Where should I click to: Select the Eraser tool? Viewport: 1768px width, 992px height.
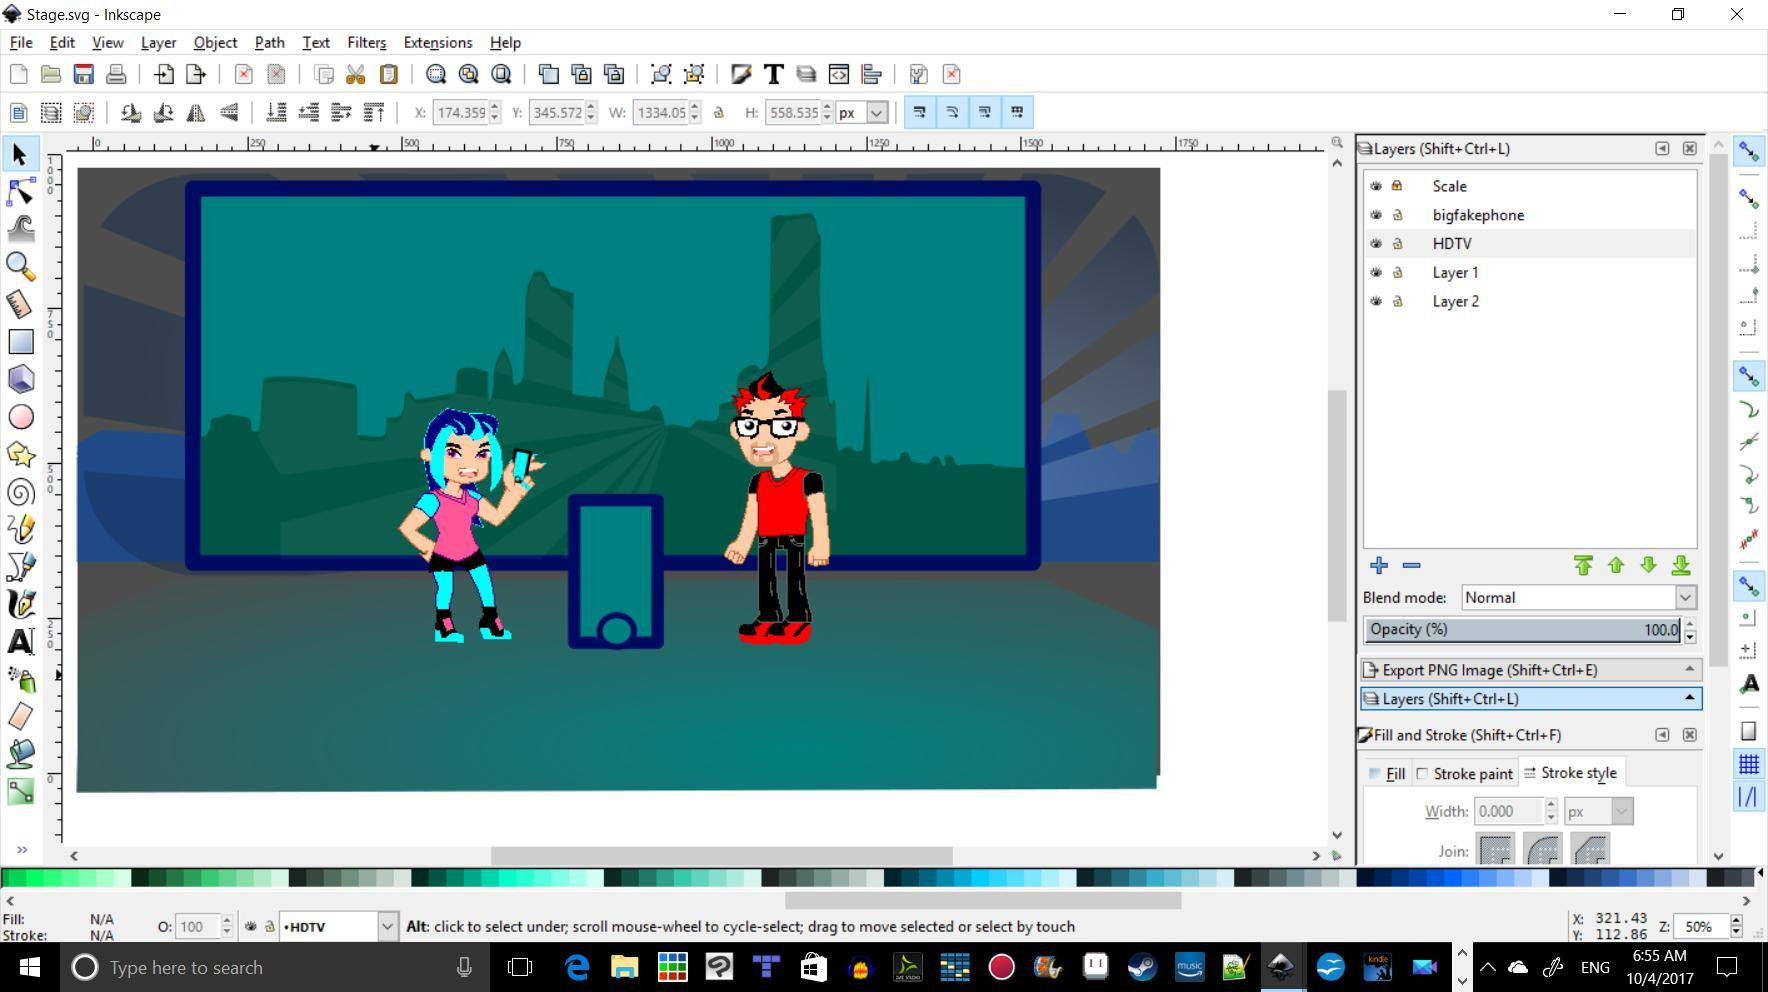click(x=20, y=716)
